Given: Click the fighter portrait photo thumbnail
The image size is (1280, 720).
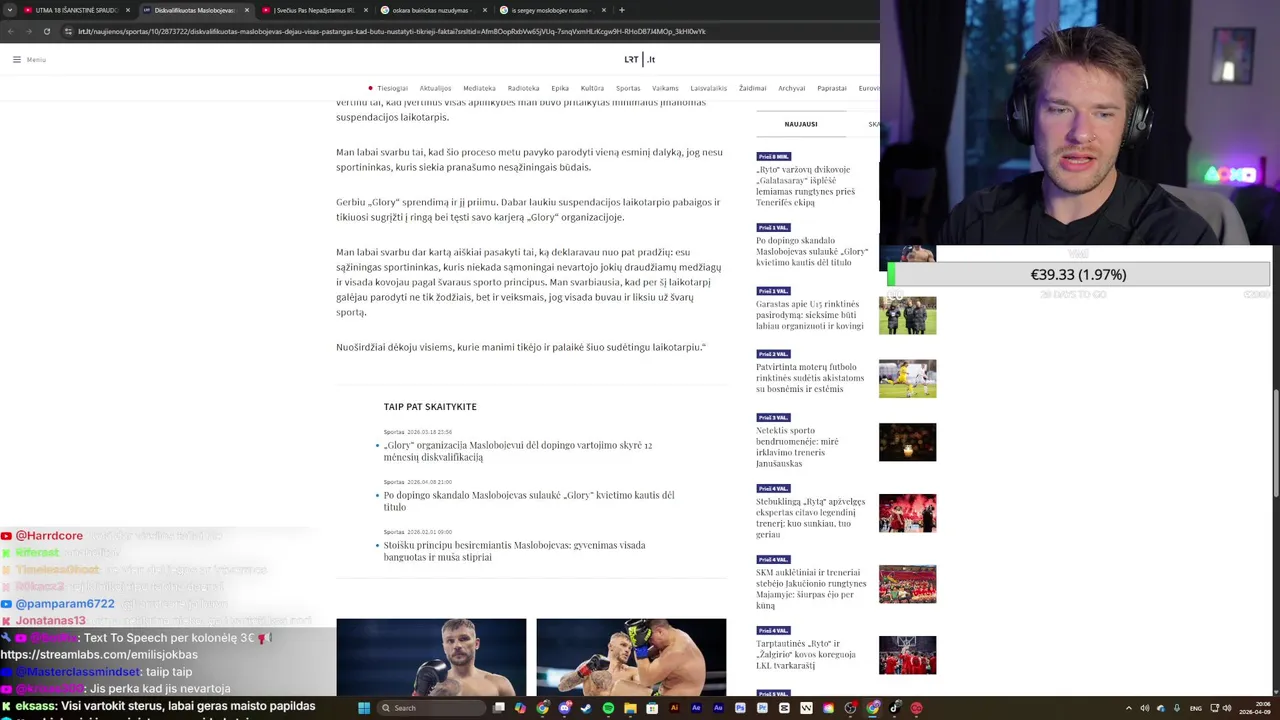Looking at the screenshot, I should [431, 657].
